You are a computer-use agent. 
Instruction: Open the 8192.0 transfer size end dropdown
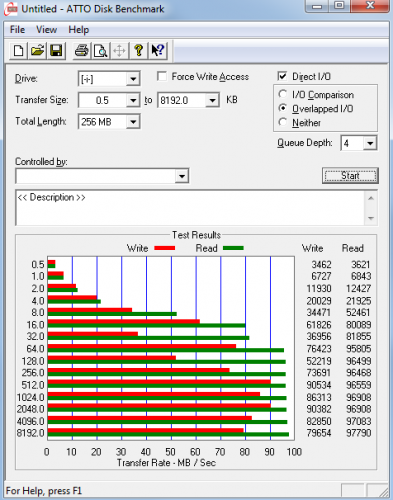tap(212, 100)
